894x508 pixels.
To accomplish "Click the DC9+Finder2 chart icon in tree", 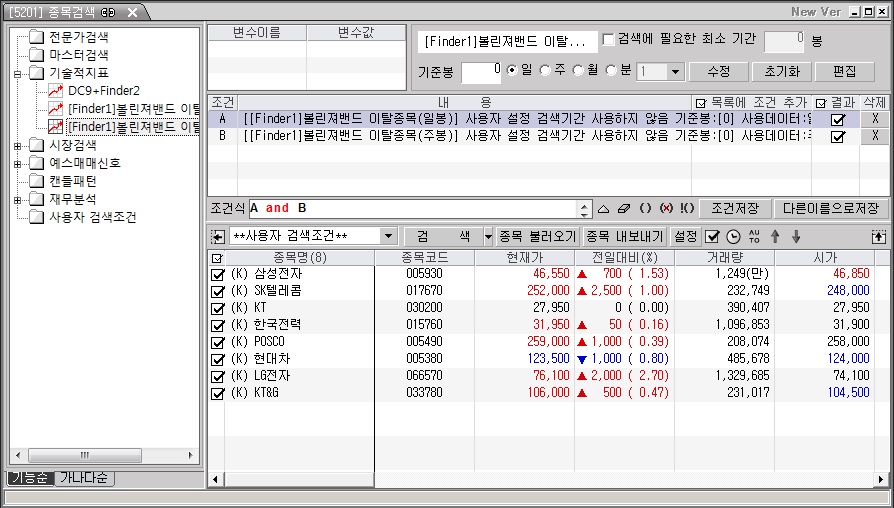I will pyautogui.click(x=56, y=91).
